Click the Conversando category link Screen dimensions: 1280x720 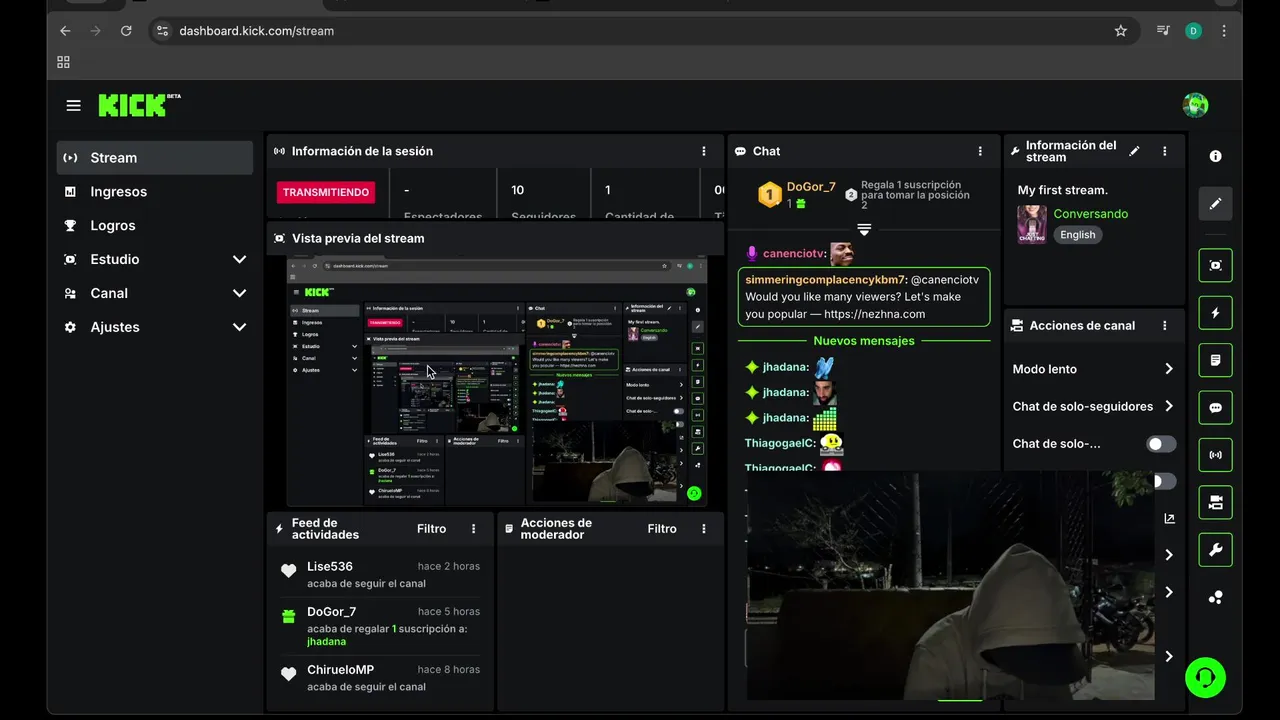click(1091, 214)
